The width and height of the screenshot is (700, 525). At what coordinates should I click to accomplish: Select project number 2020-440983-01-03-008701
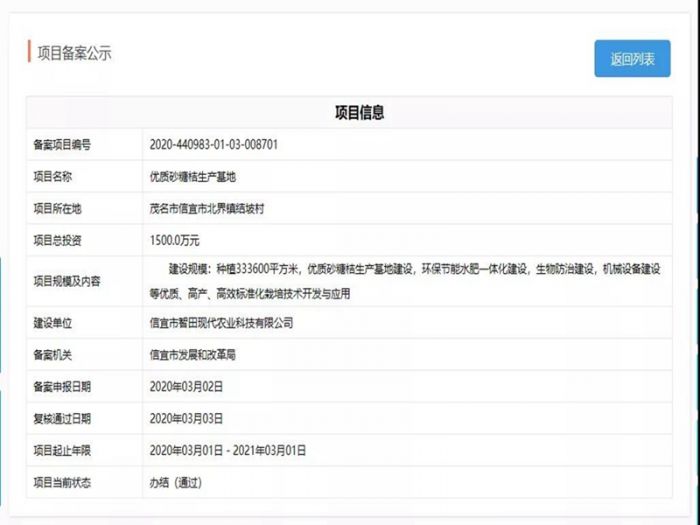[x=213, y=145]
